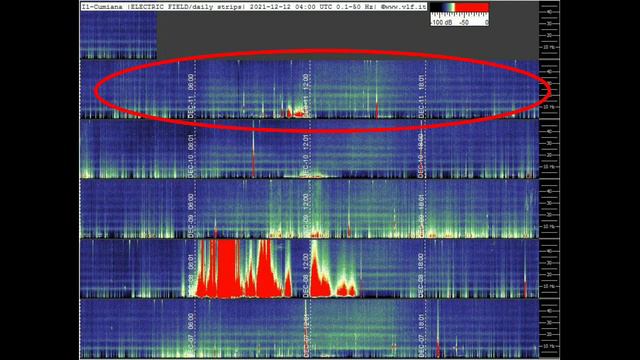Click the dB color scale legend bar
The height and width of the screenshot is (360, 640).
pyautogui.click(x=459, y=7)
